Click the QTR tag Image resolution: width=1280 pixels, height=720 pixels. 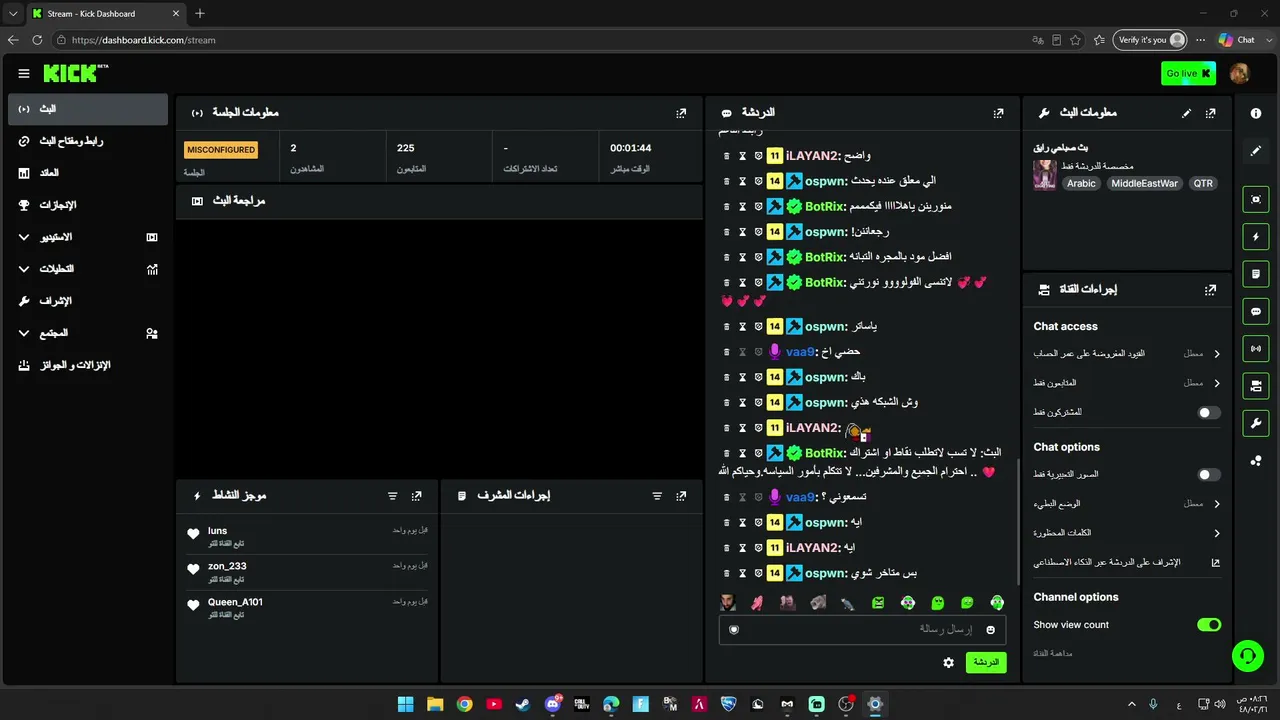(1203, 184)
